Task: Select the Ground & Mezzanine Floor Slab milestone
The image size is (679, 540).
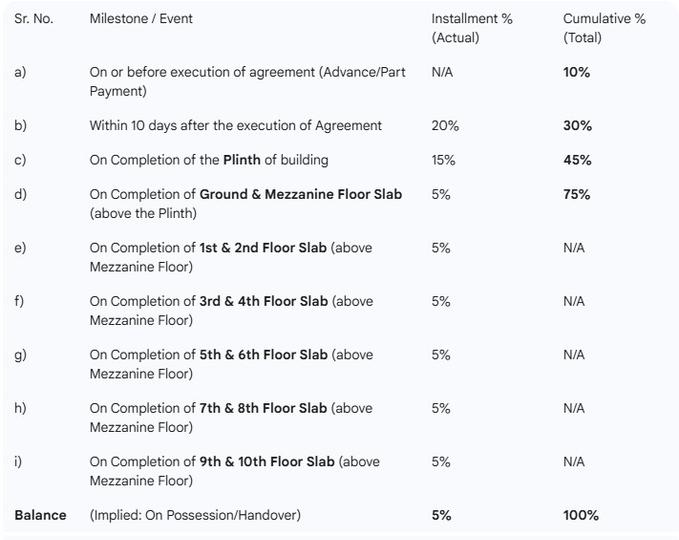Action: click(x=245, y=203)
